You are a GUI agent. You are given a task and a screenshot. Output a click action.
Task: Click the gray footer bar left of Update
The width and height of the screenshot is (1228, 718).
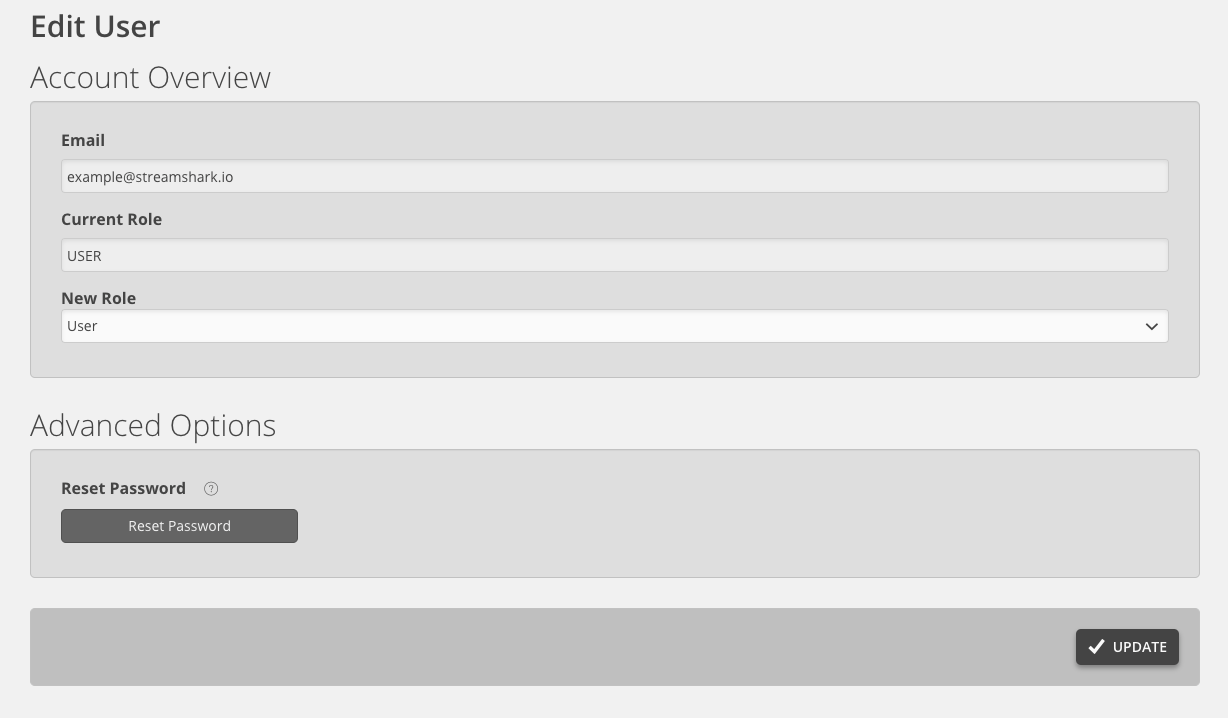click(x=550, y=647)
